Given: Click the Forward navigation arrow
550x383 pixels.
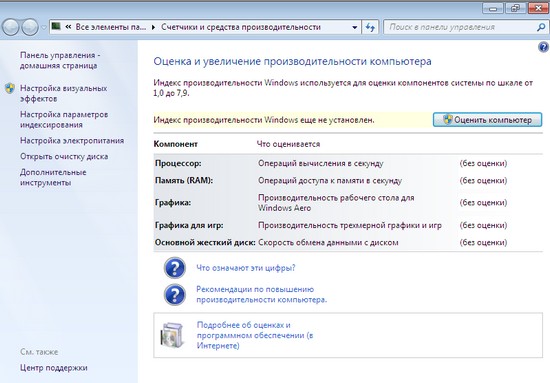Looking at the screenshot, I should point(30,27).
